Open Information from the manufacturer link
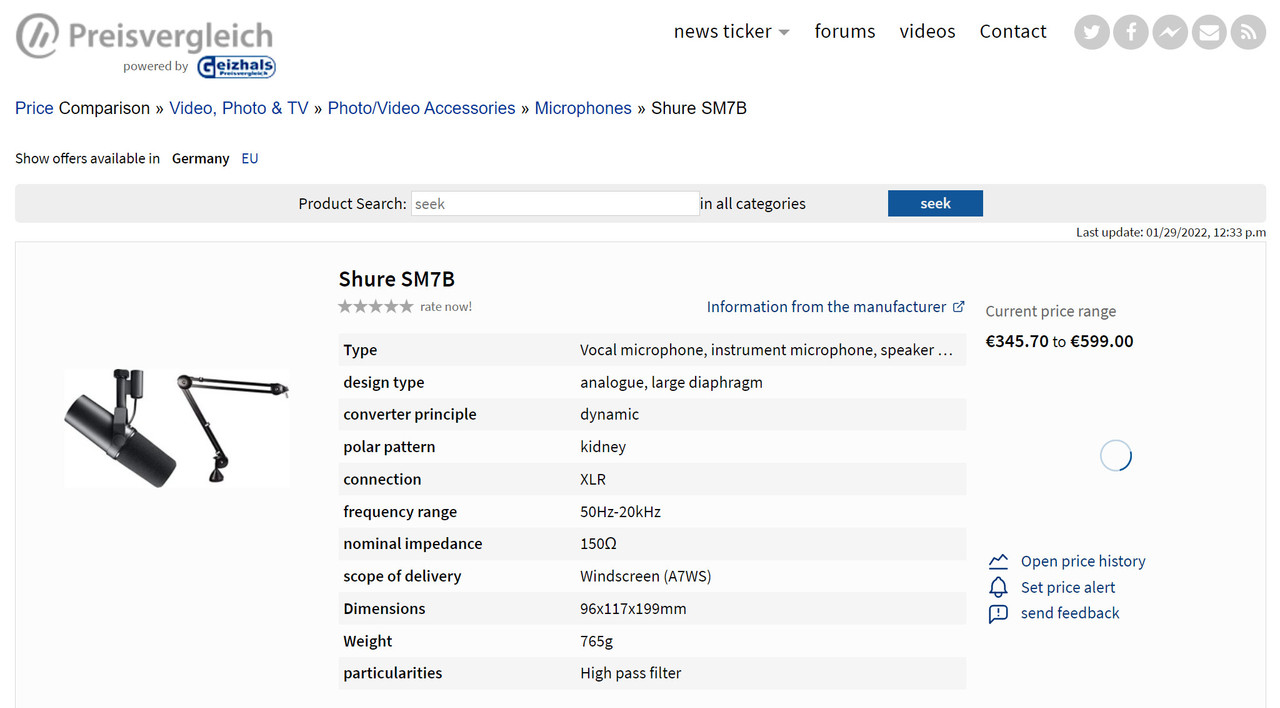The height and width of the screenshot is (708, 1280). (x=835, y=307)
